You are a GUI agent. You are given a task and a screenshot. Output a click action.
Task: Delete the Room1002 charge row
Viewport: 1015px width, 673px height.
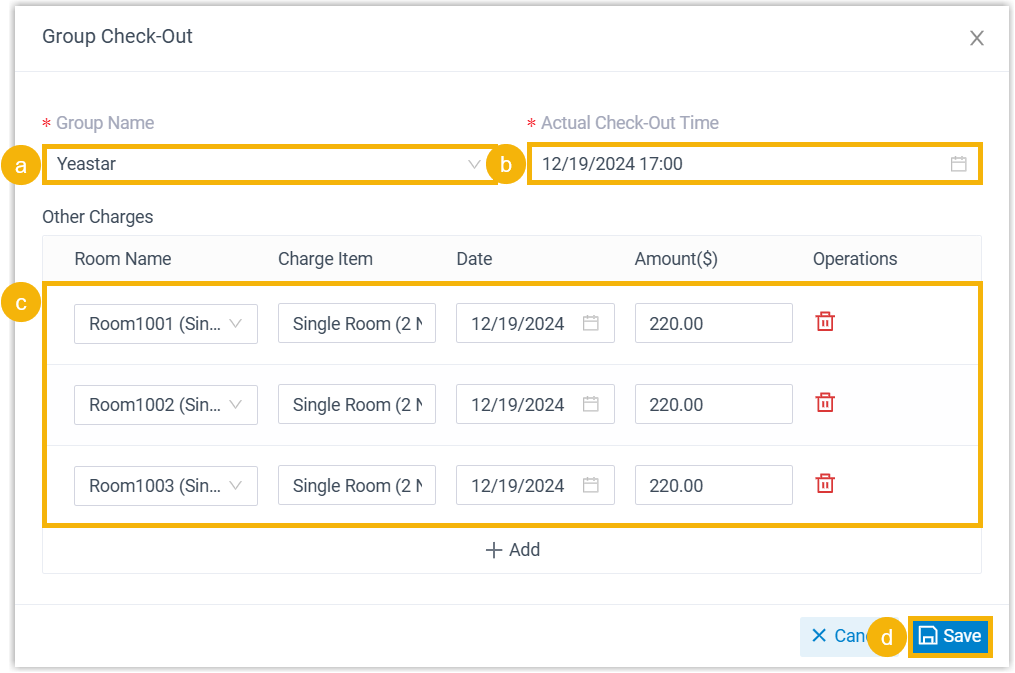coord(825,403)
